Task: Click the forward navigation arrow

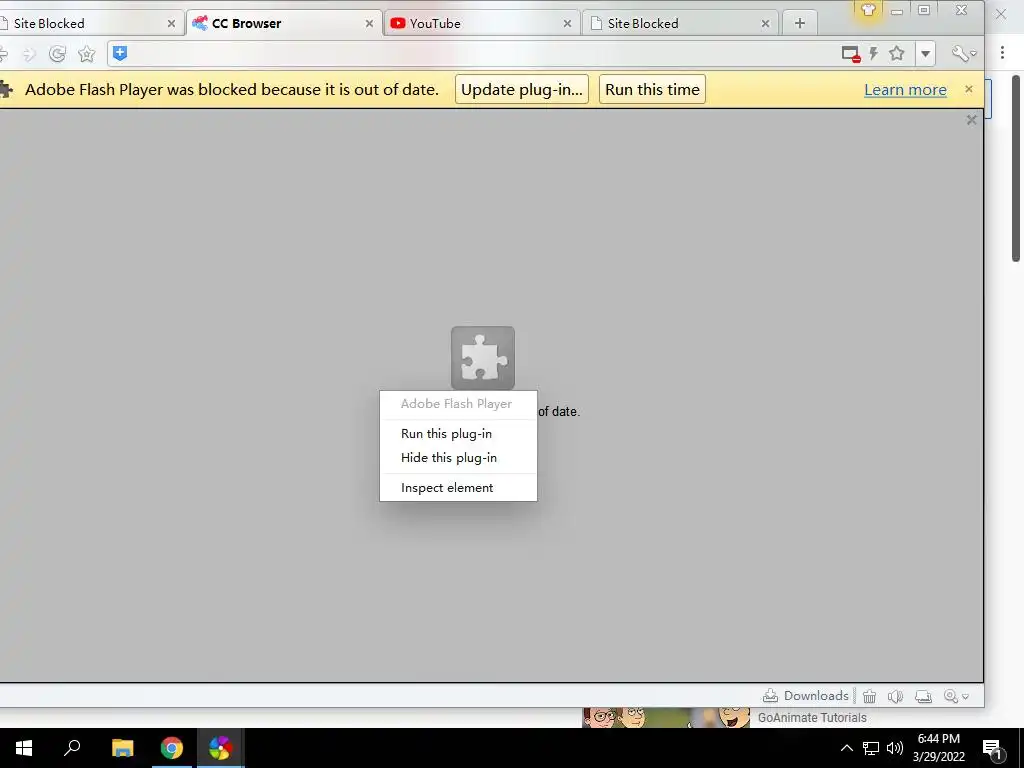Action: [29, 54]
